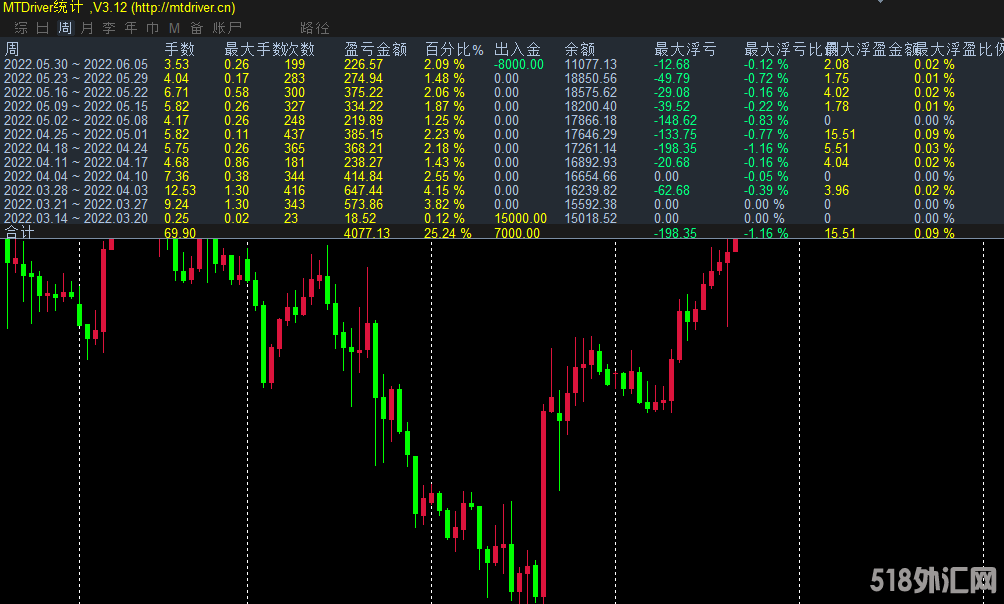Click the 余额 column header
Viewport: 1004px width, 604px height.
coord(579,48)
